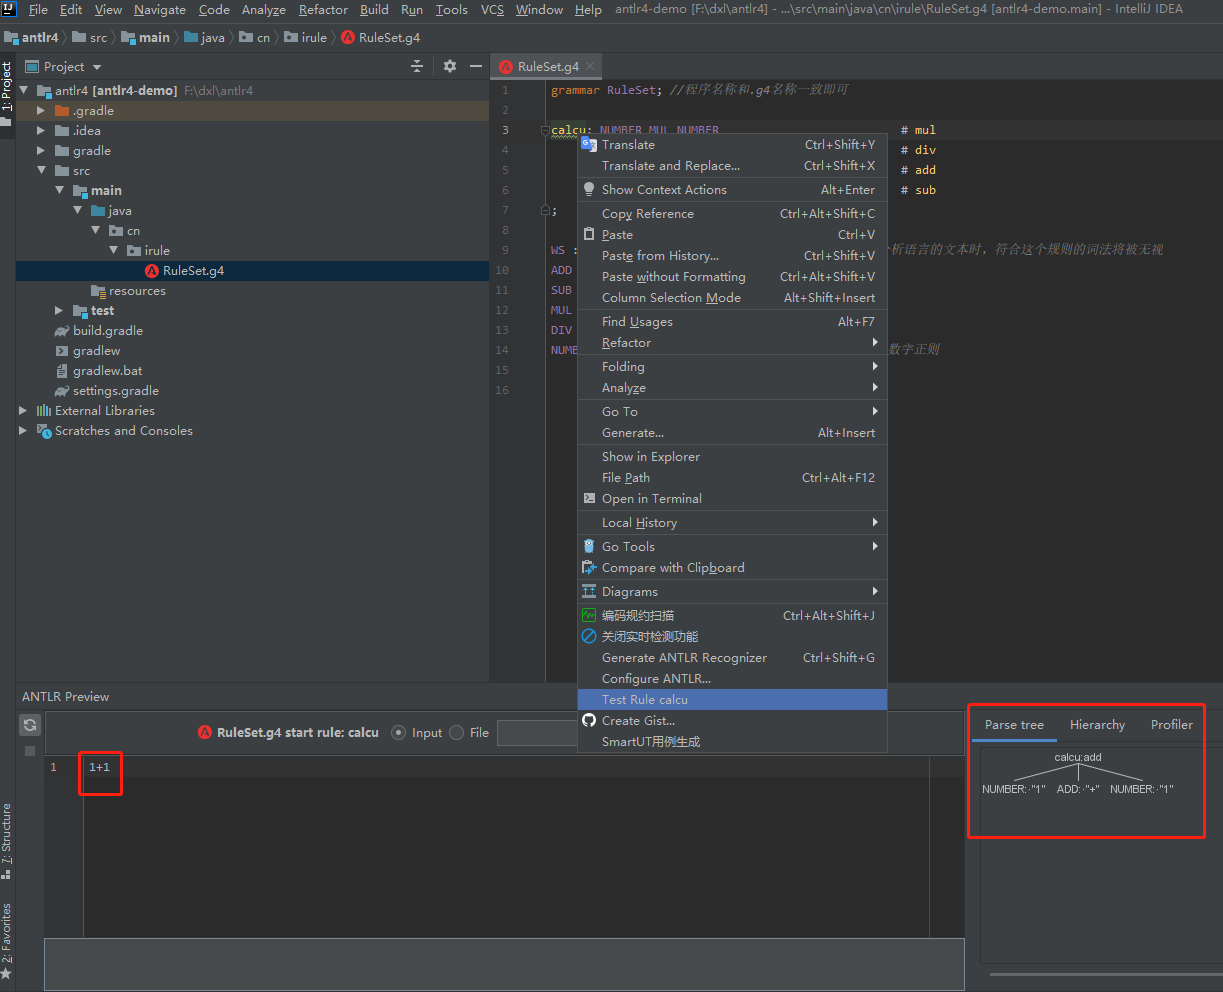This screenshot has width=1223, height=992.
Task: Expand the .idea folder
Action: click(x=41, y=131)
